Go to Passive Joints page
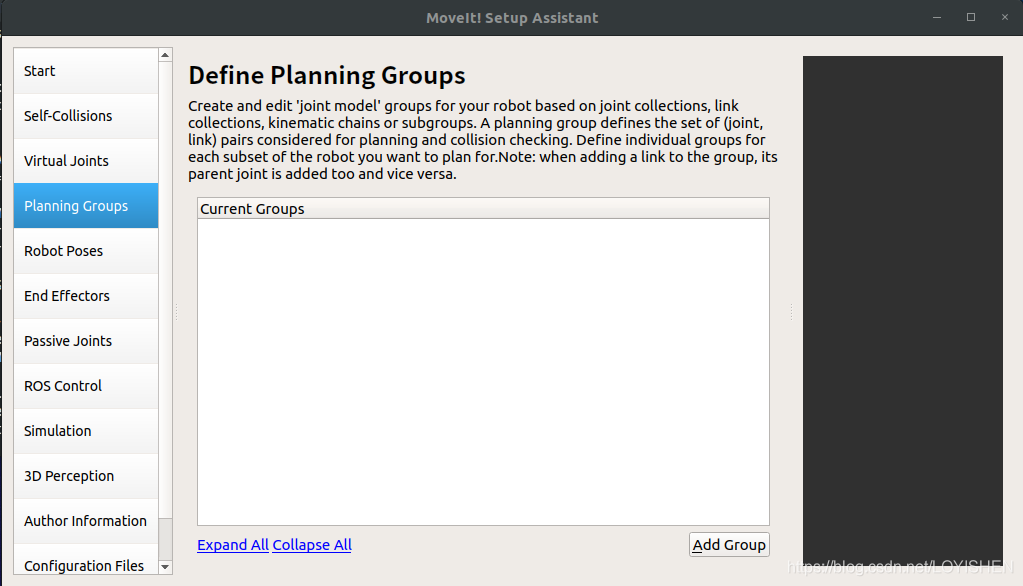Viewport: 1023px width, 586px height. (85, 341)
